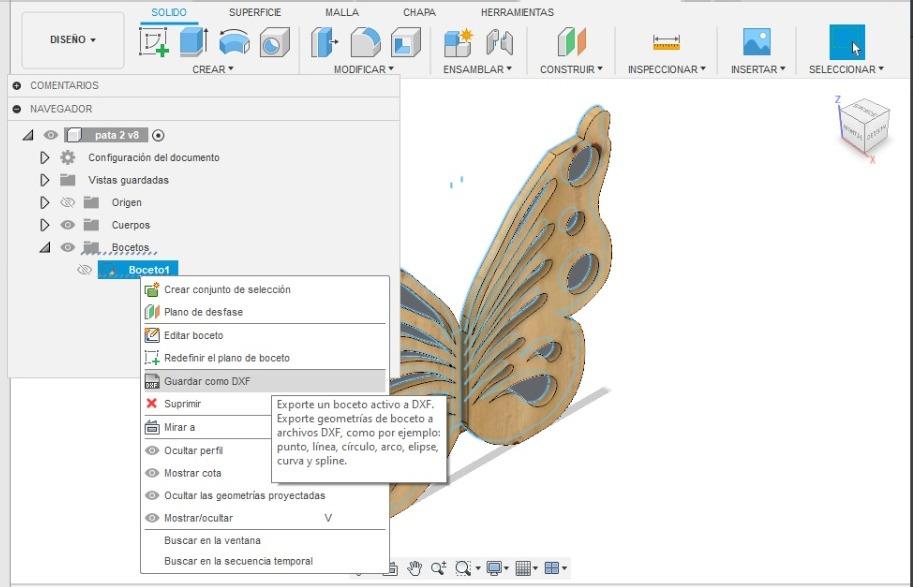The image size is (913, 587).
Task: Open the Viewports layout icon
Action: [x=555, y=568]
